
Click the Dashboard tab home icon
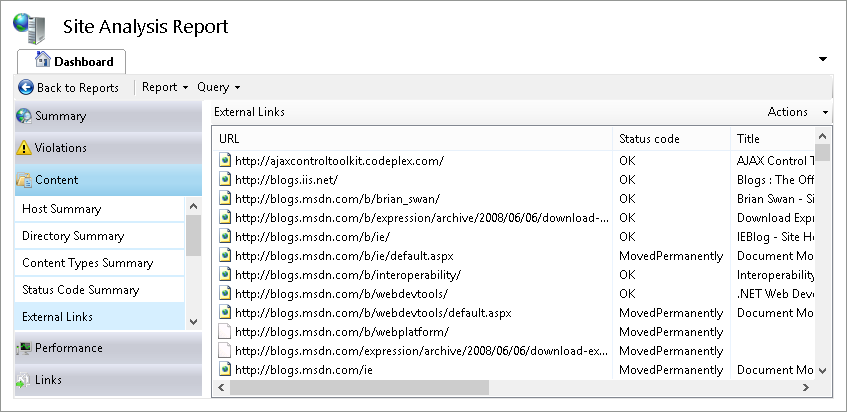tap(42, 61)
